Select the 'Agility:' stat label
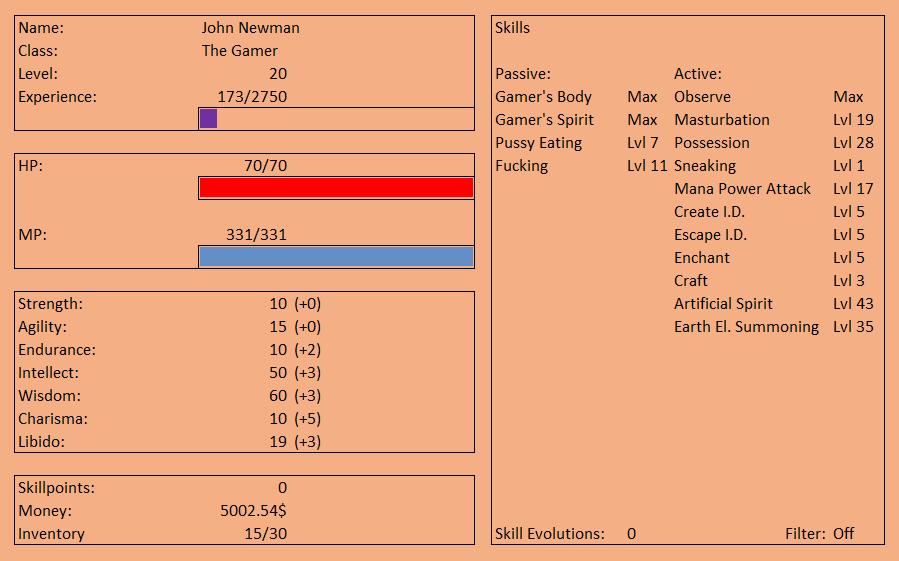 click(42, 326)
